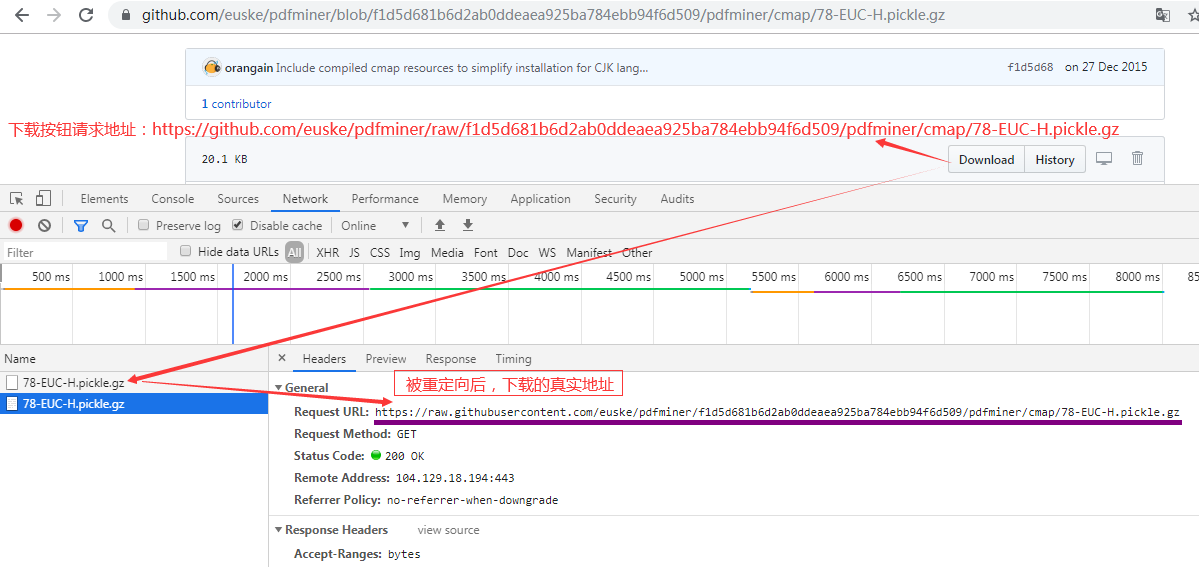Filter requests by XHR

tap(327, 253)
